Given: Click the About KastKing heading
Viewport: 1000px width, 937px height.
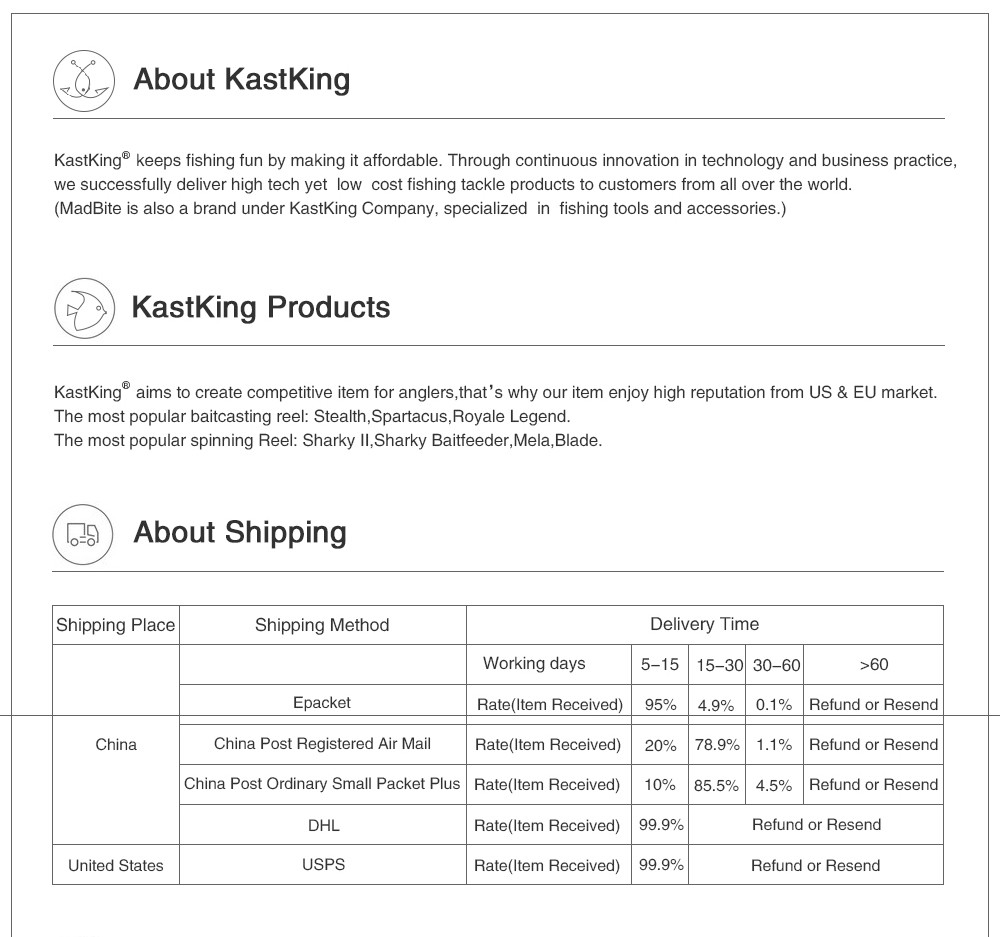Looking at the screenshot, I should (x=241, y=79).
